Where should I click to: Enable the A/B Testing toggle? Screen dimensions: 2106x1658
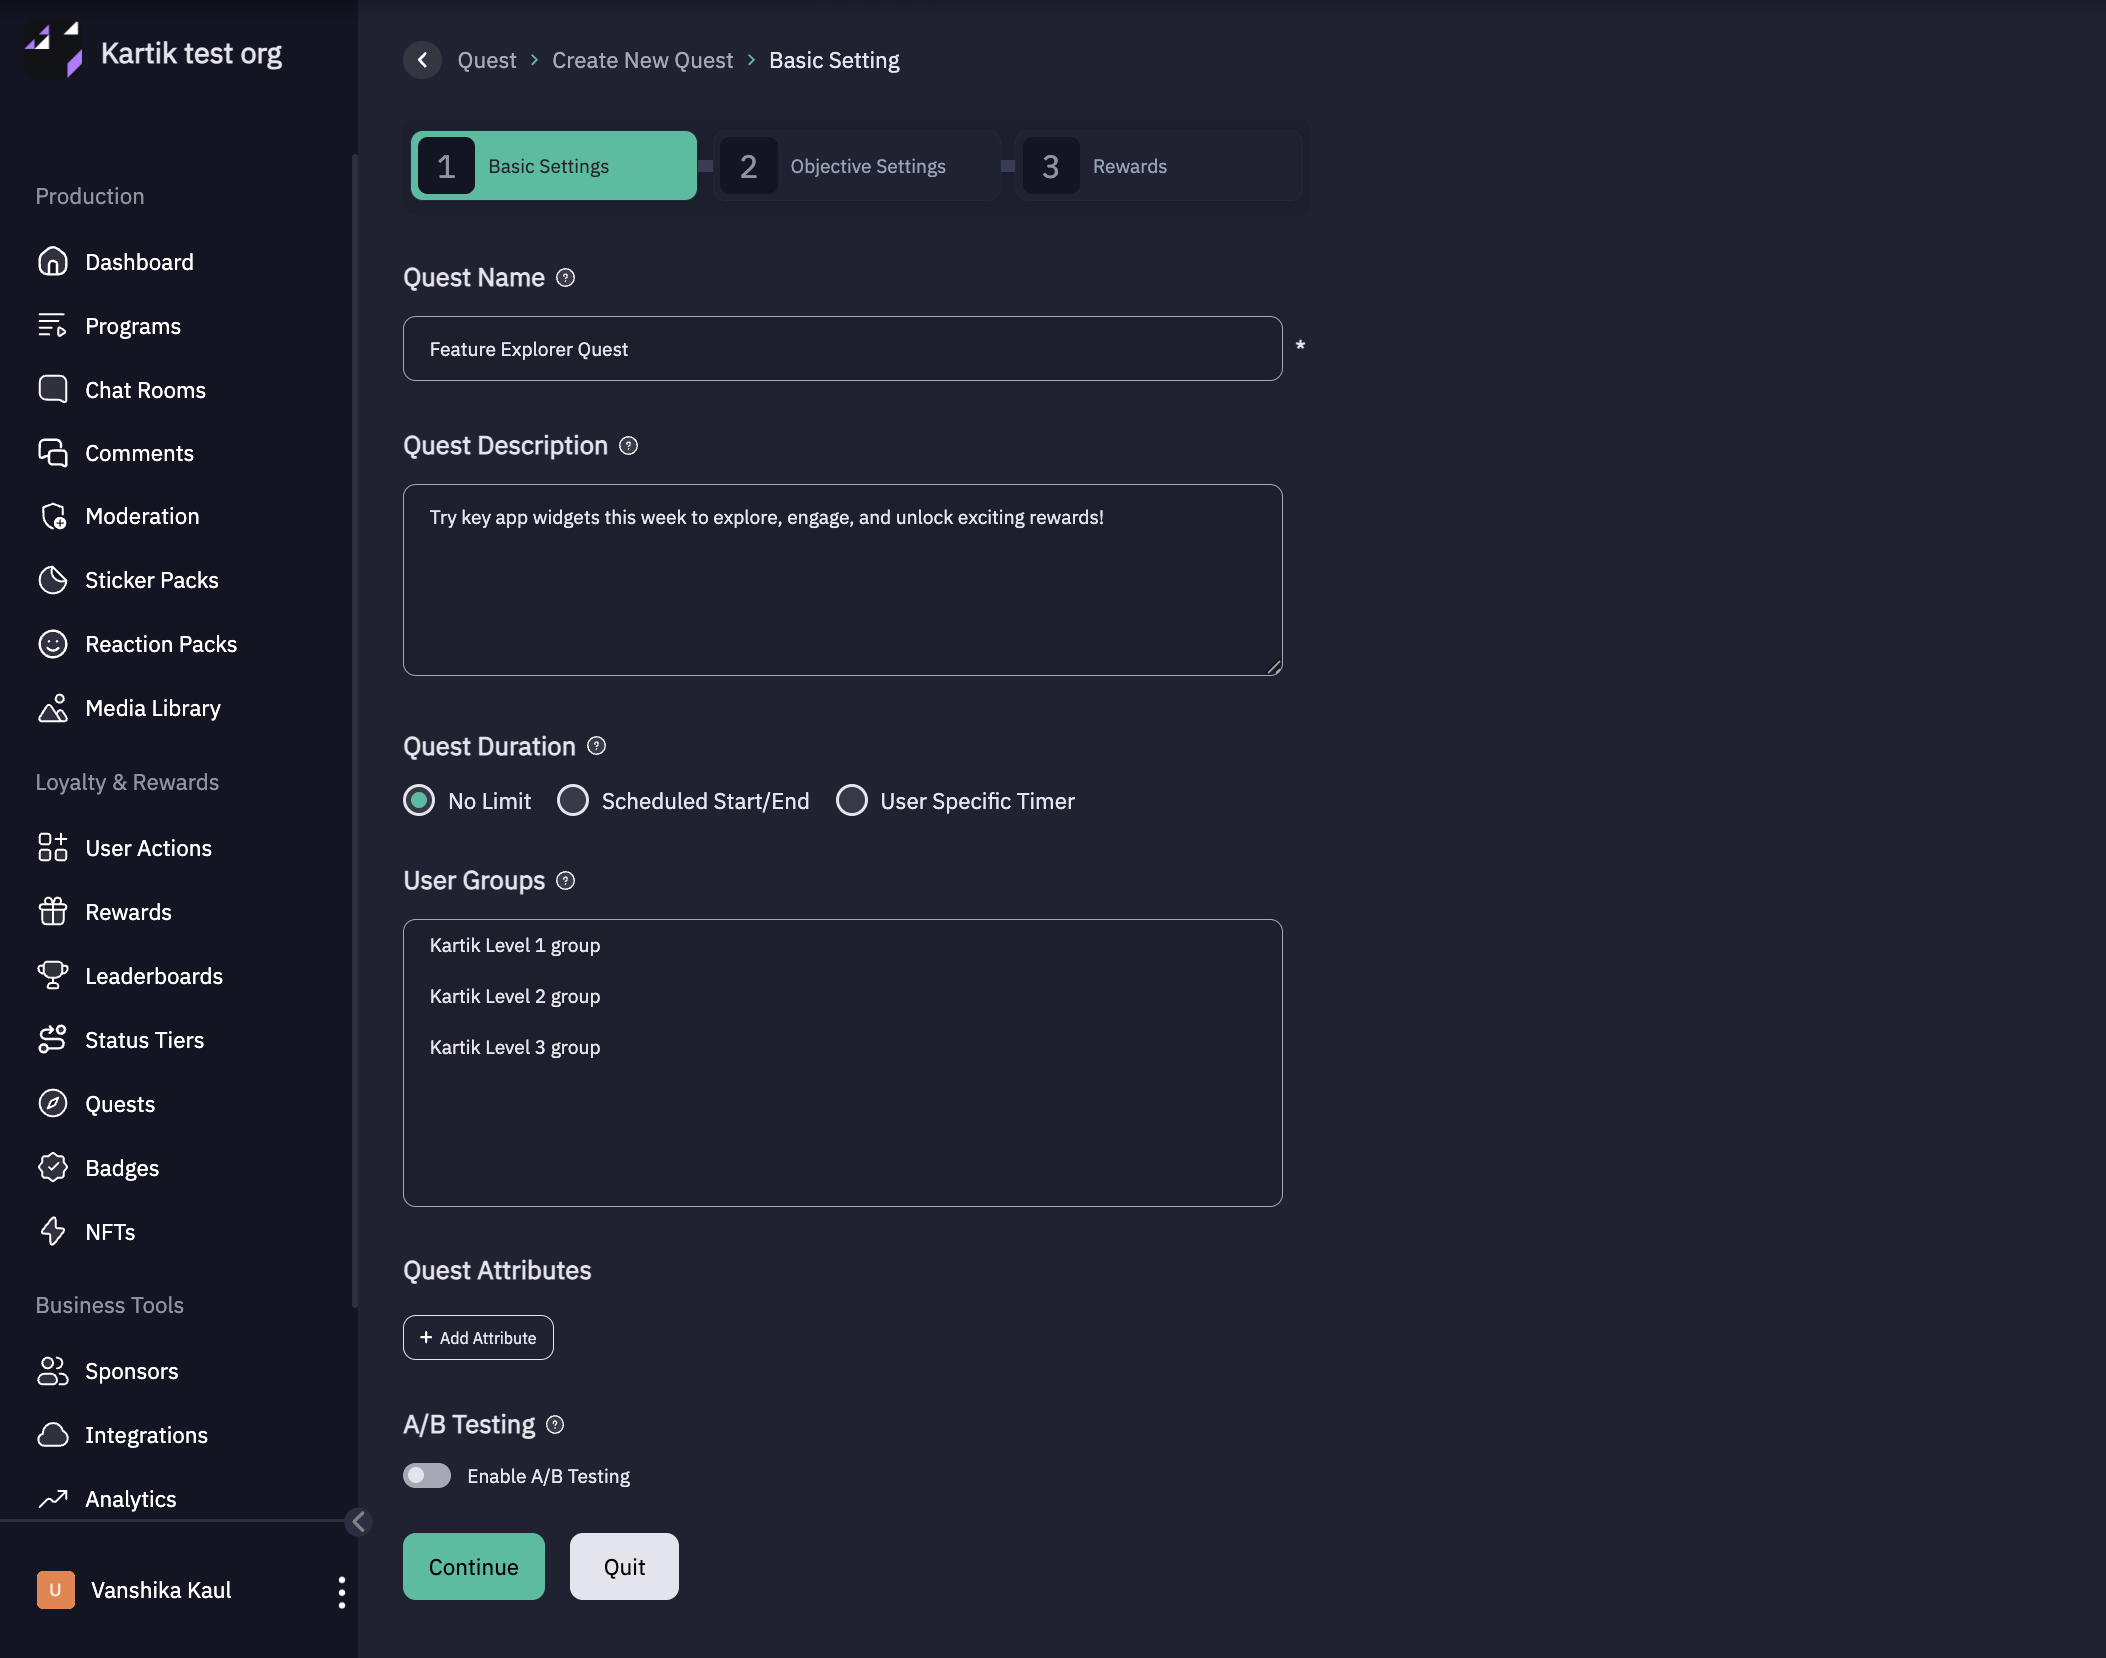pos(427,1475)
